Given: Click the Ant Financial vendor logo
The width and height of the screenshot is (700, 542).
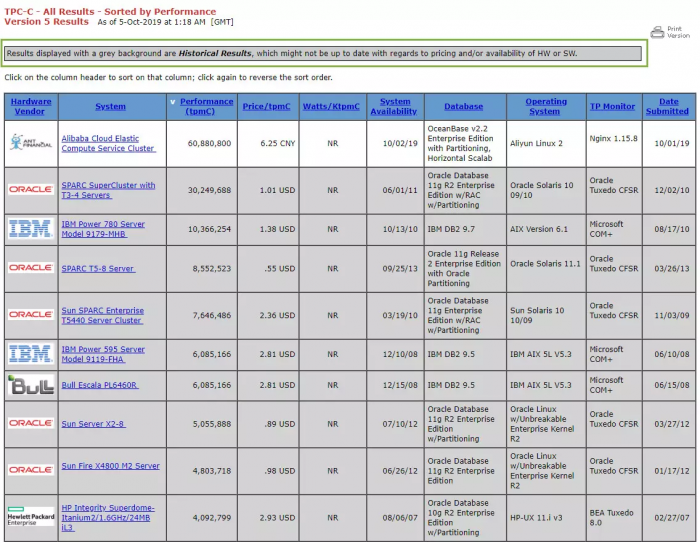Looking at the screenshot, I should click(x=31, y=143).
